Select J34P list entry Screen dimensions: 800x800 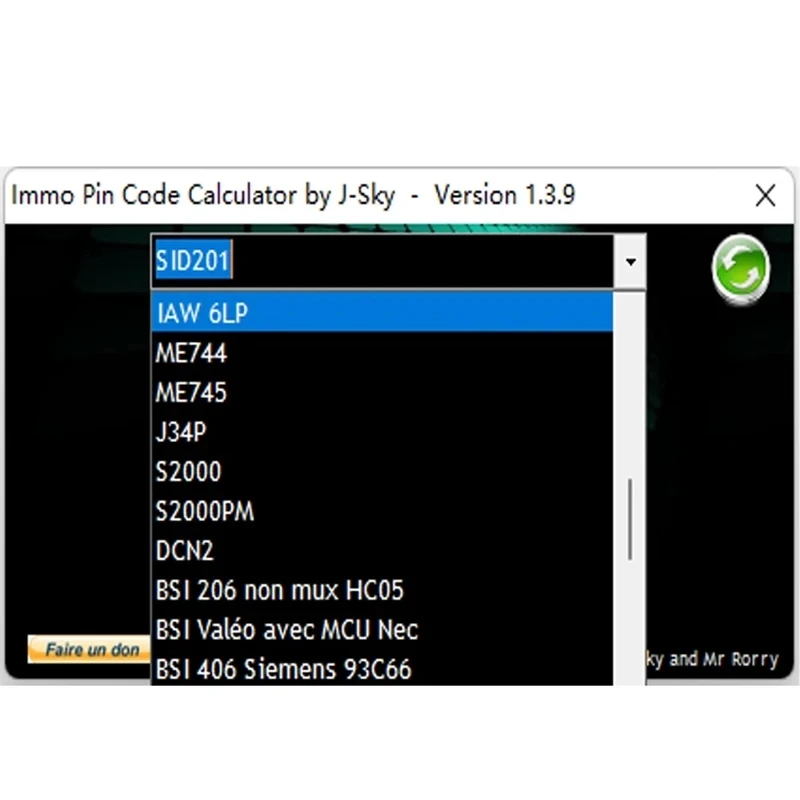383,432
